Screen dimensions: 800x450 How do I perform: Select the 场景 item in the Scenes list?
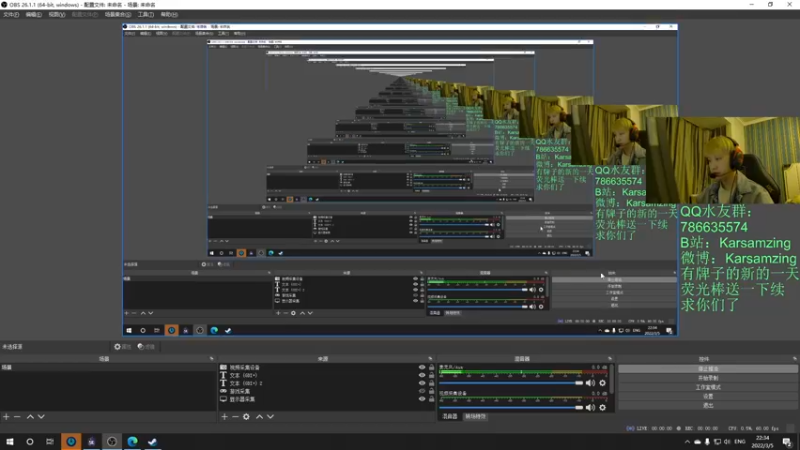tap(107, 367)
